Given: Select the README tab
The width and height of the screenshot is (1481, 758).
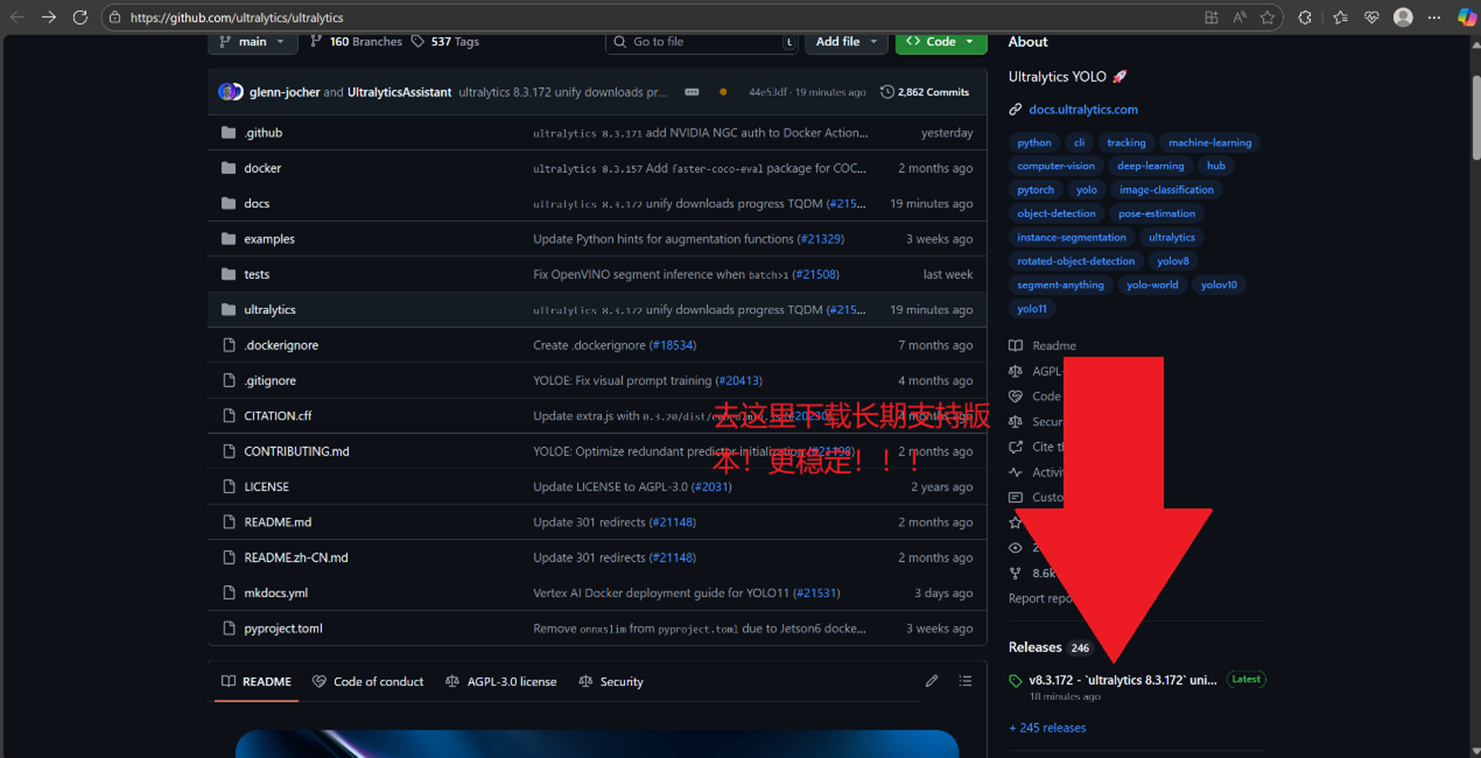Looking at the screenshot, I should [x=256, y=682].
